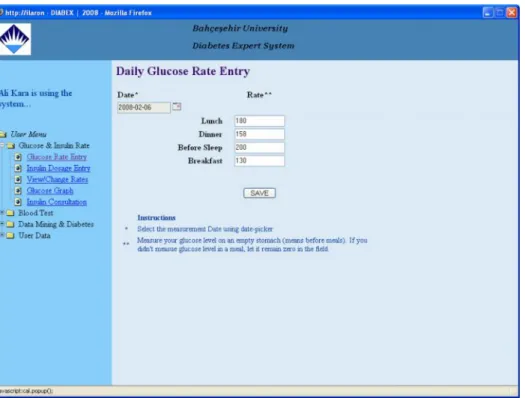This screenshot has width=525, height=398.
Task: Expand the Data Mining & Diabetes node
Action: 2,224
